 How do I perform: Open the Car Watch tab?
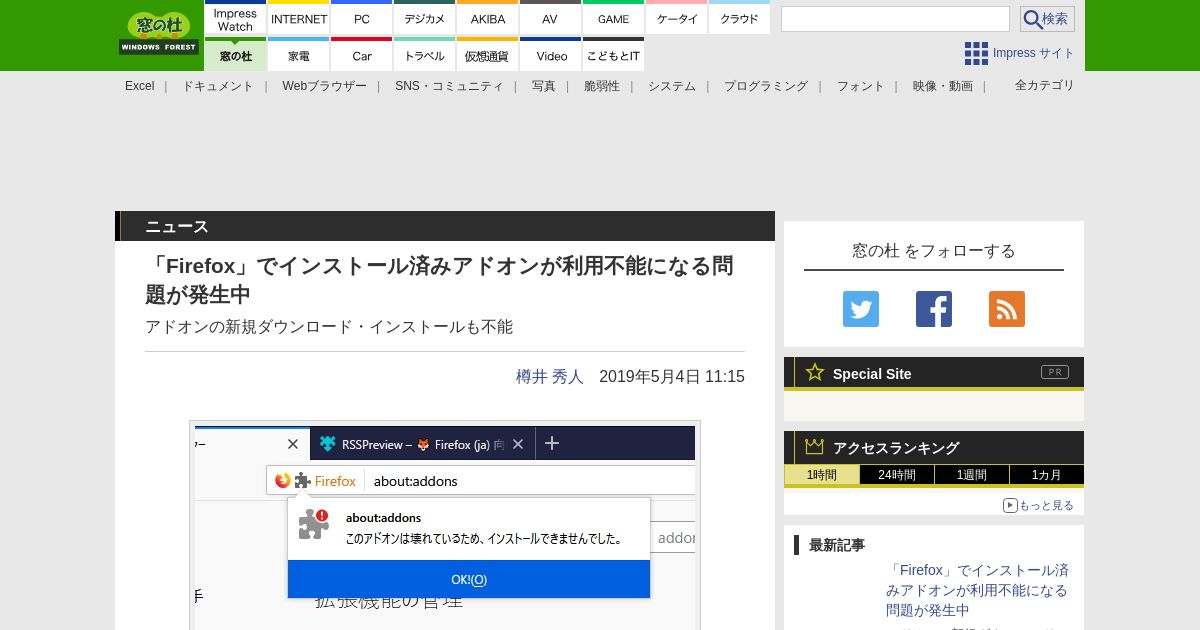pos(361,55)
